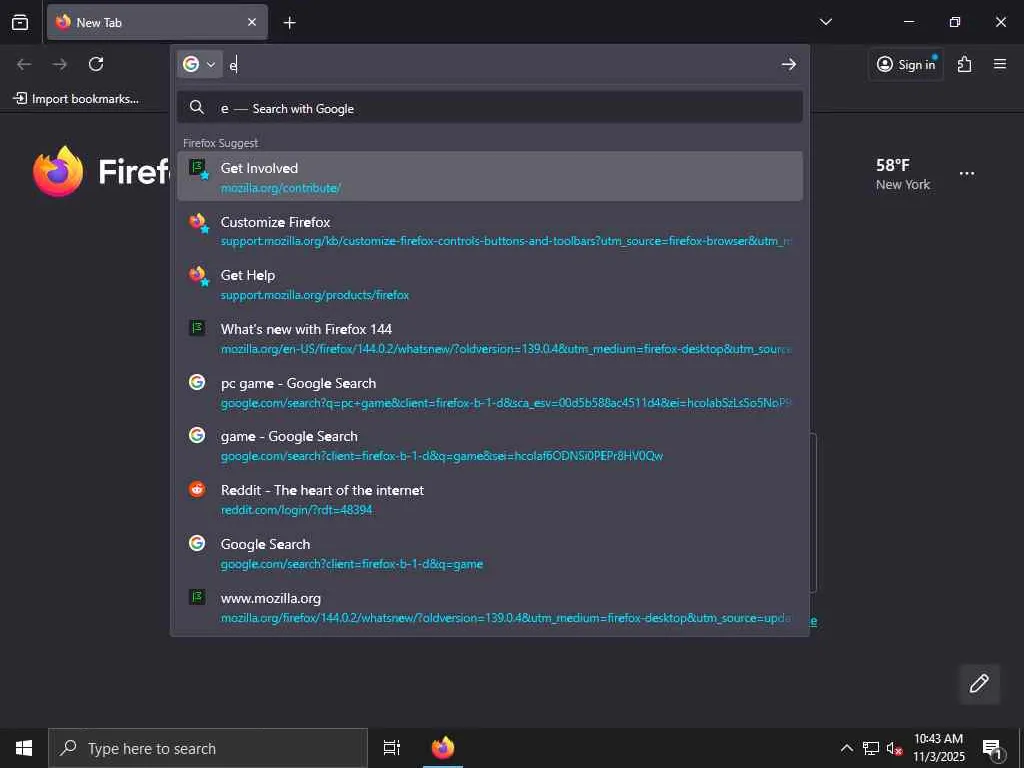The image size is (1024, 768).
Task: Click Firefox bookmark icon beside Customize Firefox
Action: tap(199, 223)
